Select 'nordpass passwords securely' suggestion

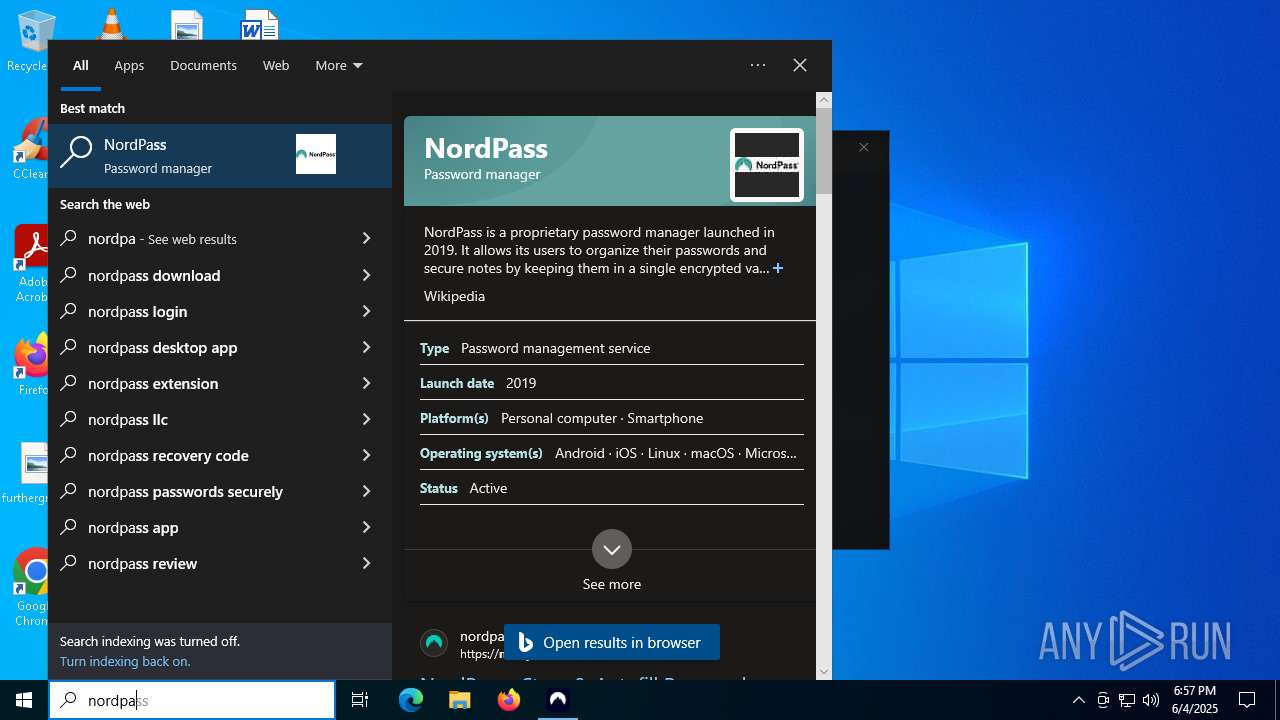(200, 491)
